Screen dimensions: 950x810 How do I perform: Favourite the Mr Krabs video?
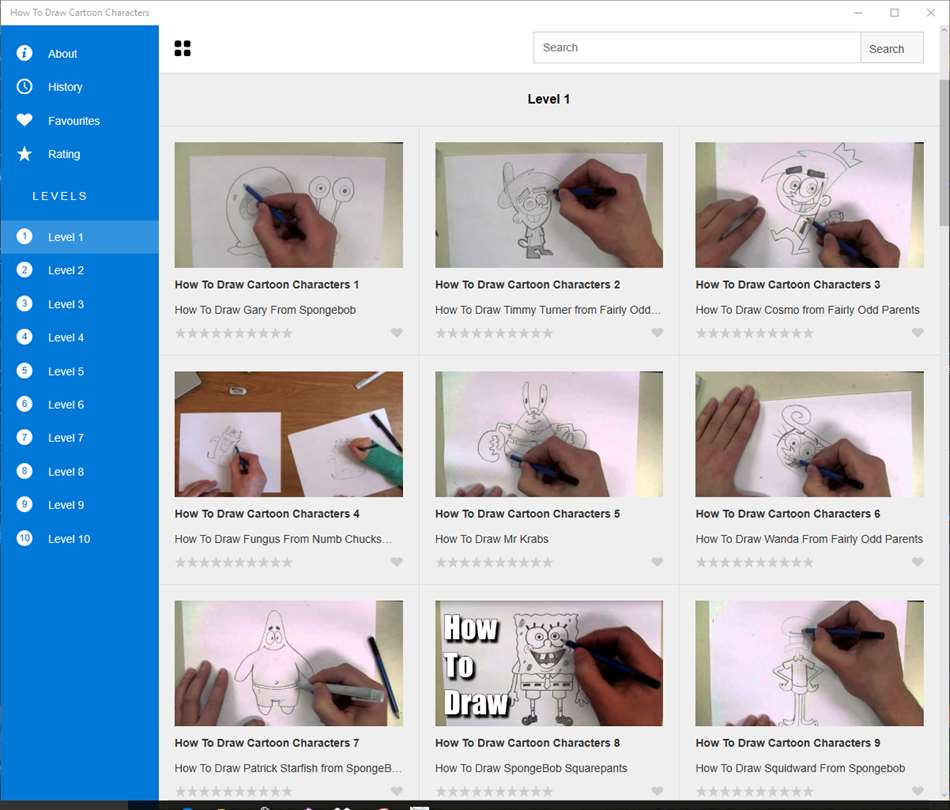(x=657, y=562)
